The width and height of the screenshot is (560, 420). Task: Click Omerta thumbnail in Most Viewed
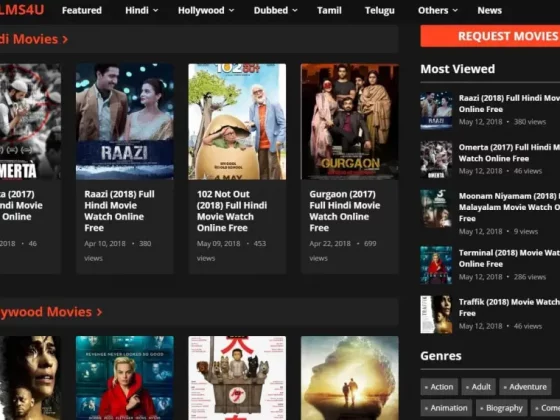[436, 159]
